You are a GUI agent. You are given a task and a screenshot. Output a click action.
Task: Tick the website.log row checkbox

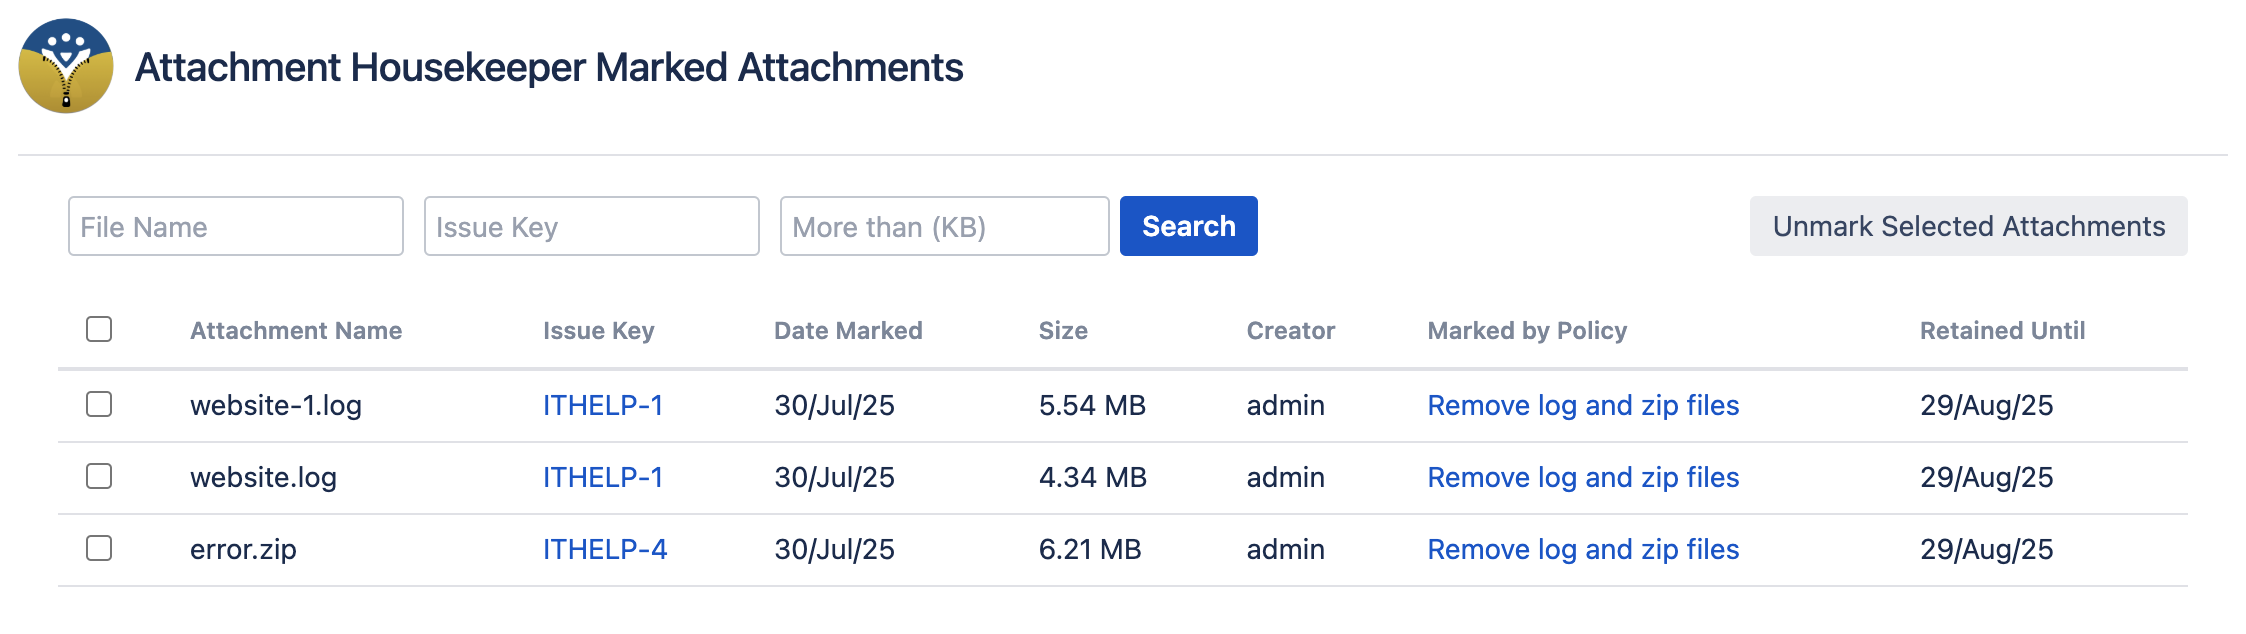99,476
